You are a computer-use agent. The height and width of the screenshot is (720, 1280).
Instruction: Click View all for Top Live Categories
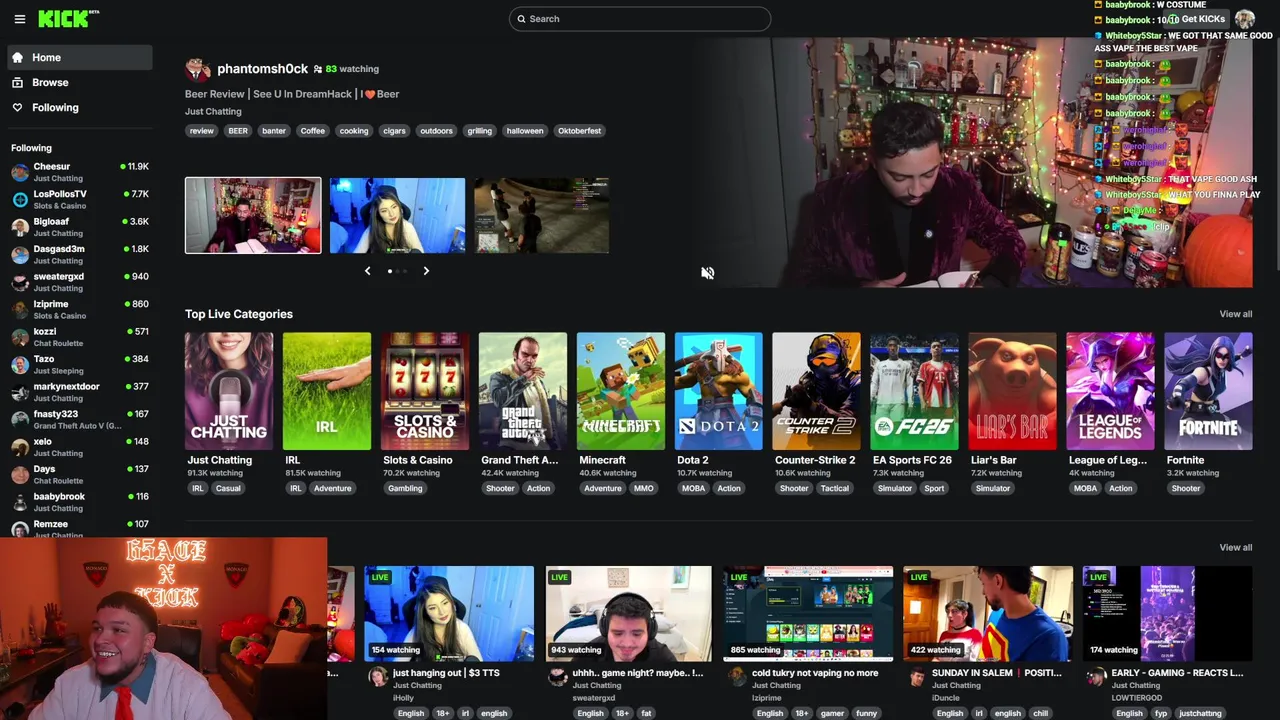point(1235,314)
